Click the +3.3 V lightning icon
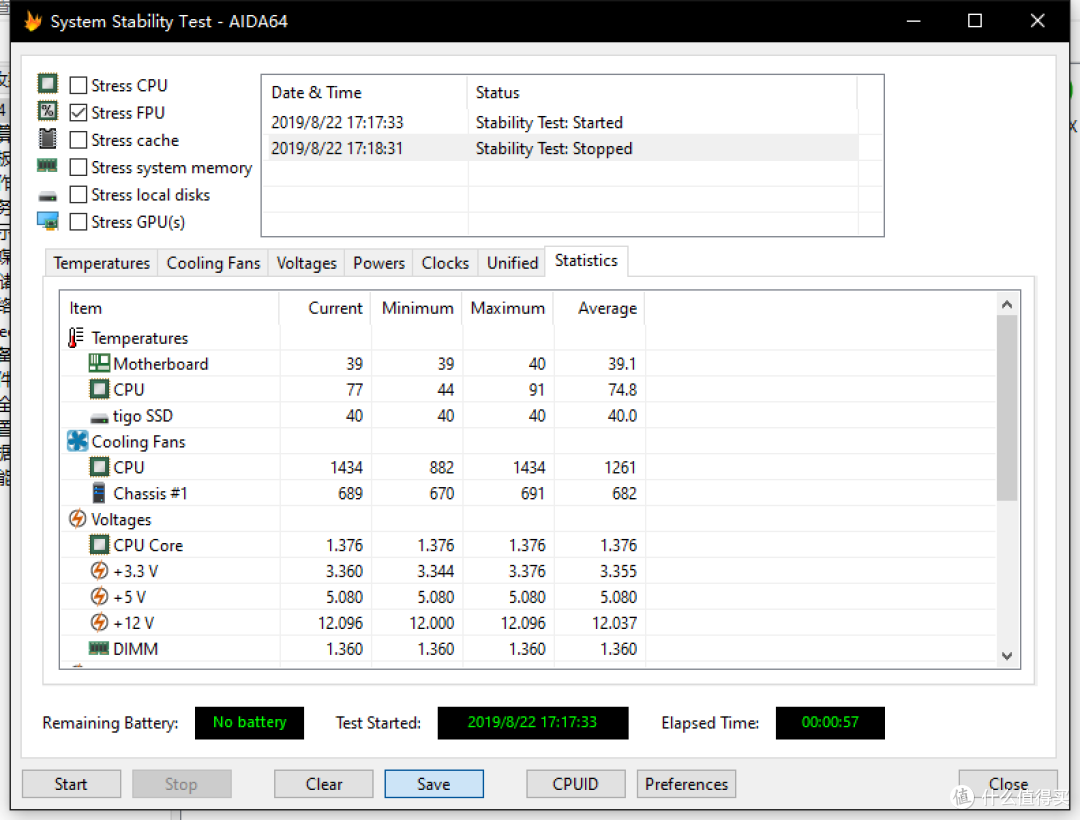 pos(99,571)
